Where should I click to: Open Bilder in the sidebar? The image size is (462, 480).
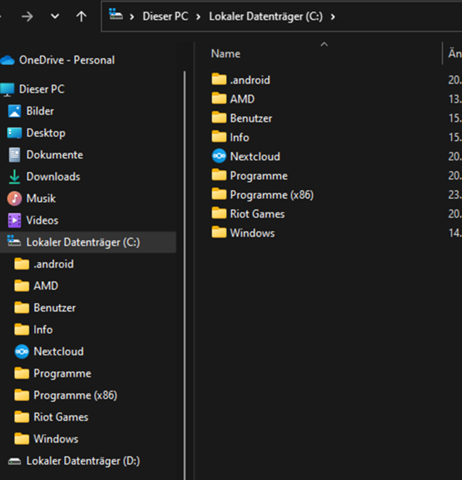40,111
